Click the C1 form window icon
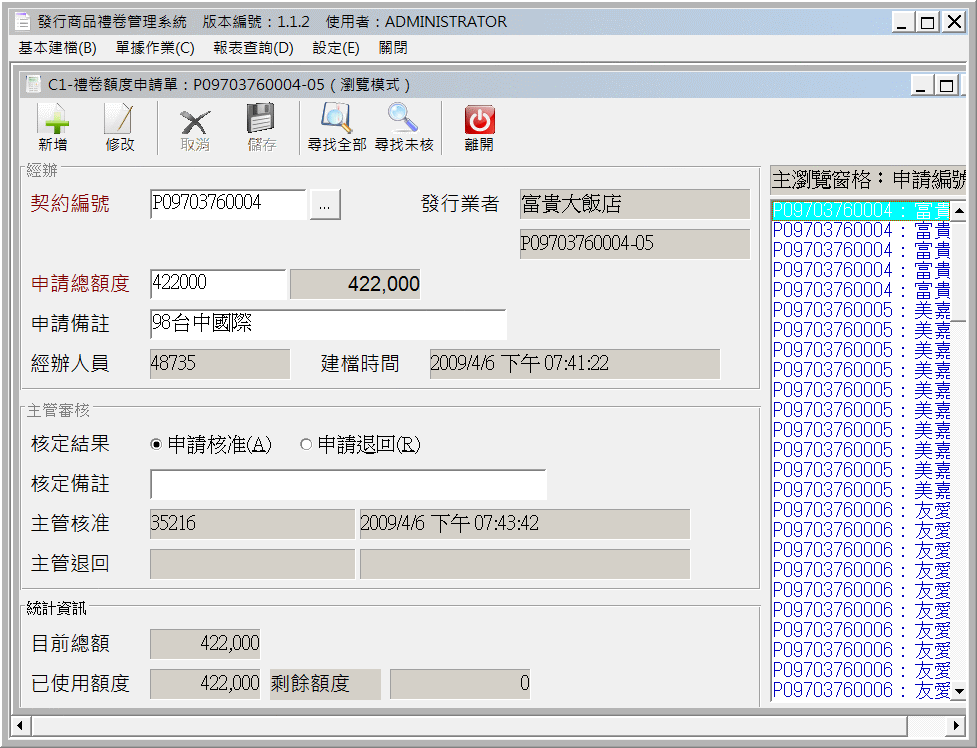Viewport: 977px width, 748px height. 34,84
